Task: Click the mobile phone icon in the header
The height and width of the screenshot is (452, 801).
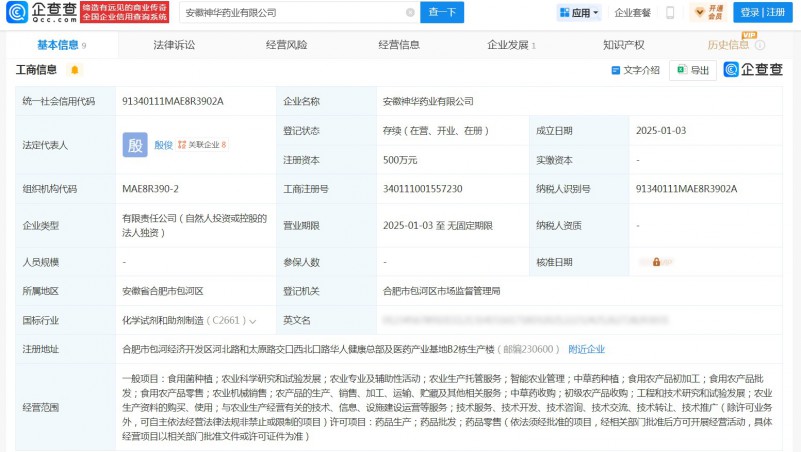Action: (670, 13)
